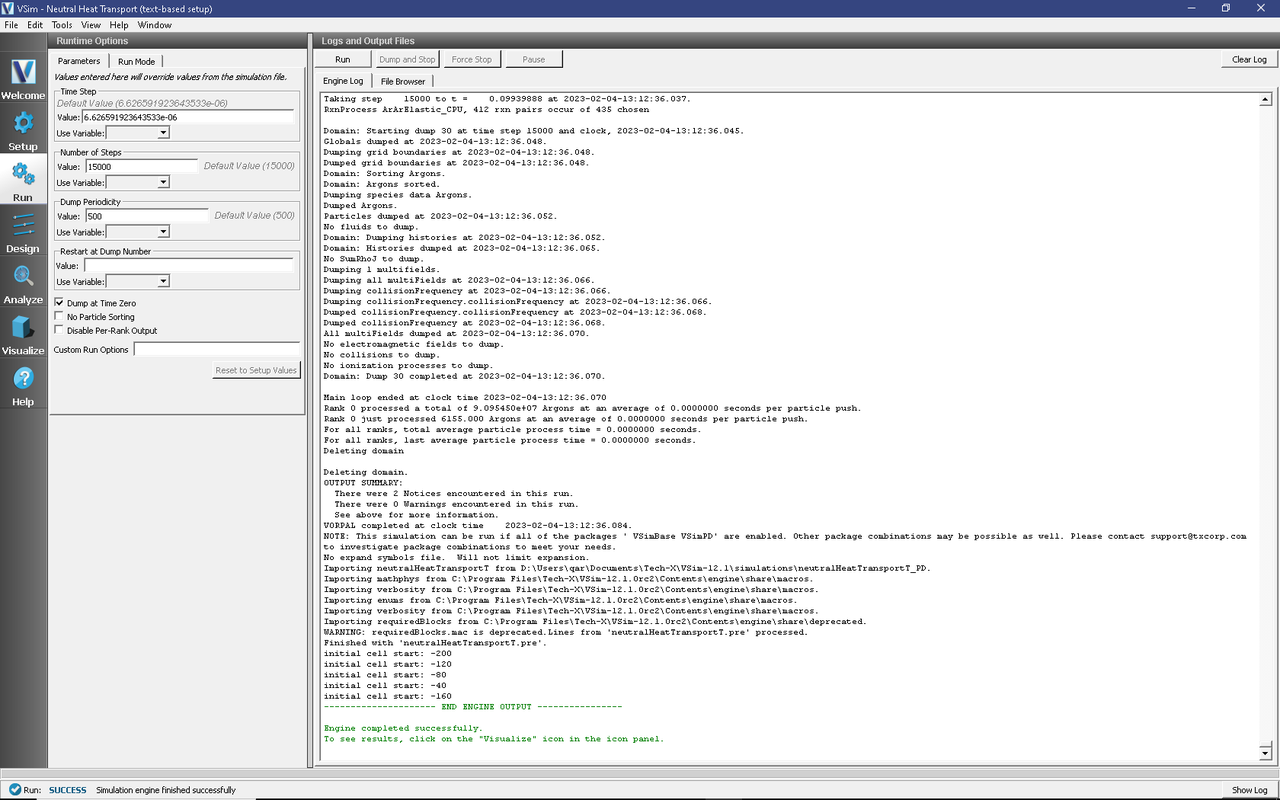Viewport: 1280px width, 800px height.
Task: Click the 'initial cell start: -200' line
Action: (388, 653)
